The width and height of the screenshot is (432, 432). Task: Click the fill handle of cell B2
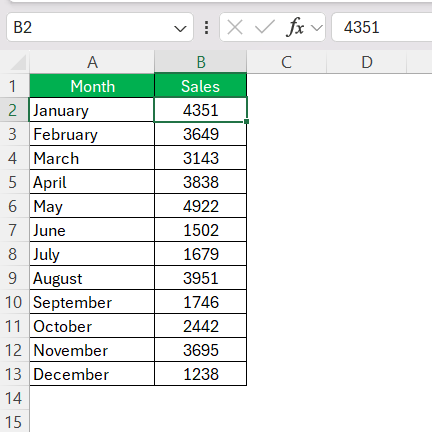[246, 122]
